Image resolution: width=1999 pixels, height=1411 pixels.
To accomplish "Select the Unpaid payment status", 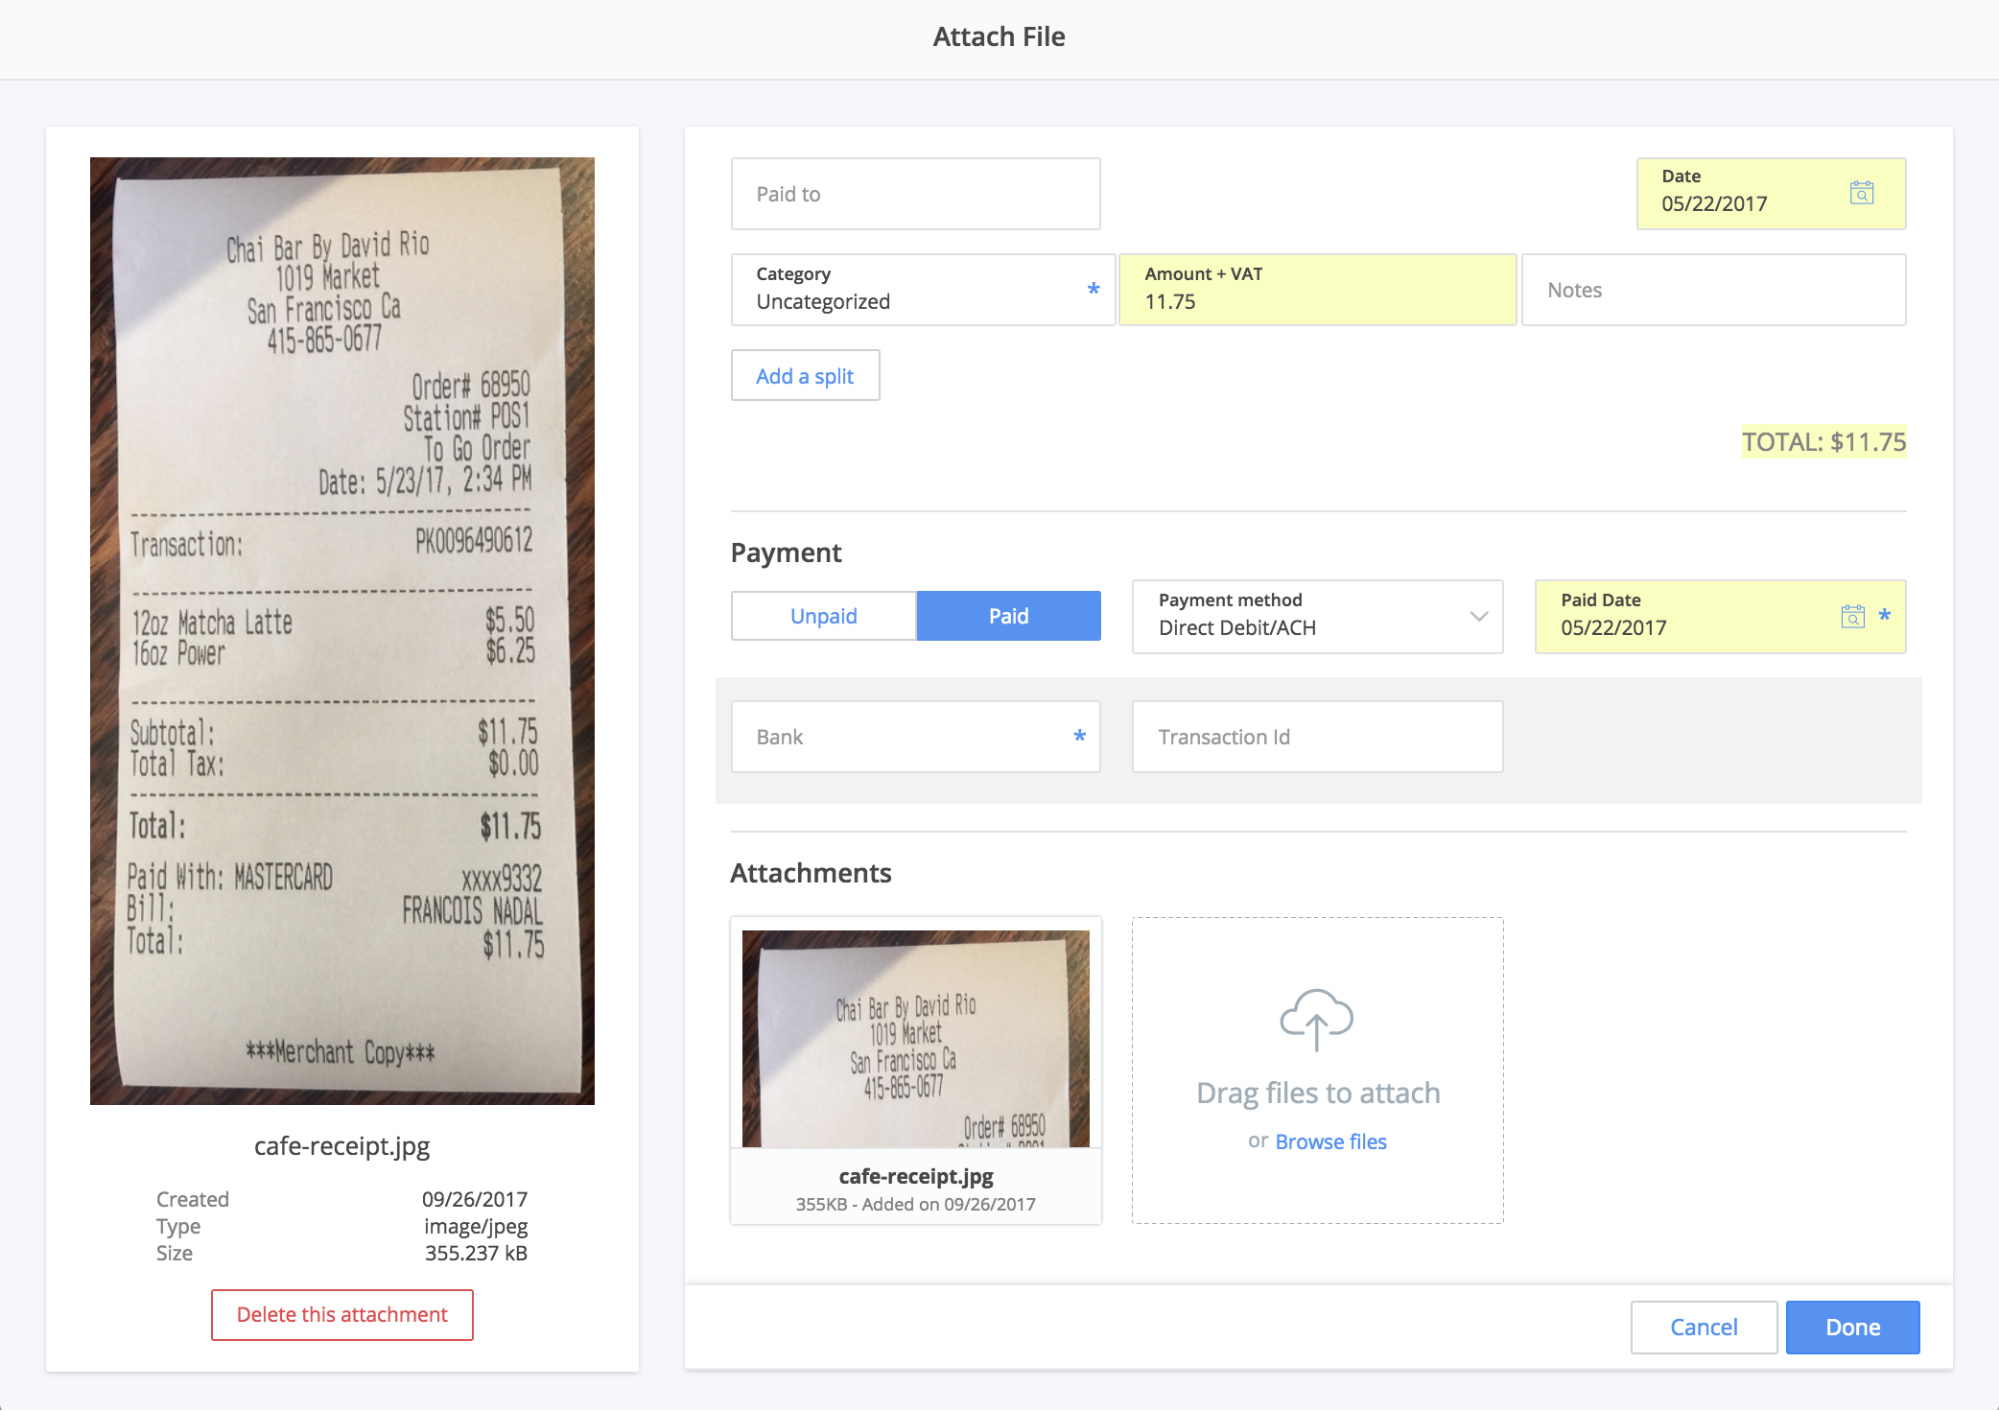I will [823, 616].
